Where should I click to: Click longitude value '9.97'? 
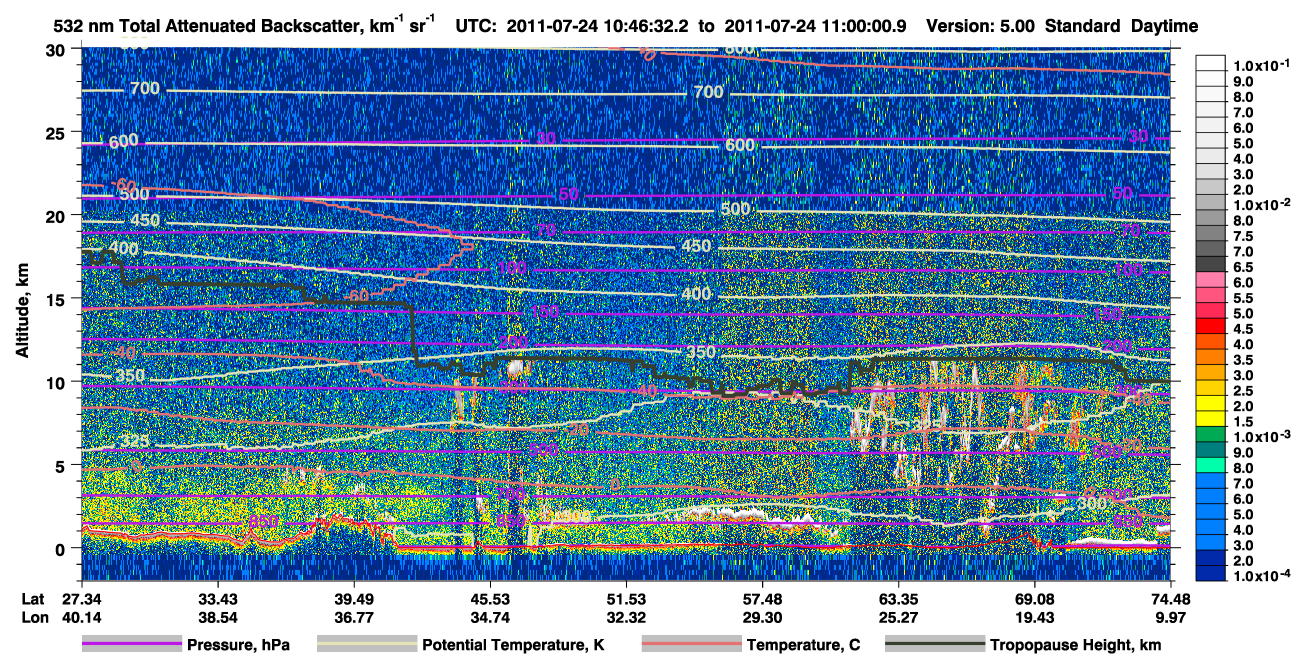(x=1173, y=618)
